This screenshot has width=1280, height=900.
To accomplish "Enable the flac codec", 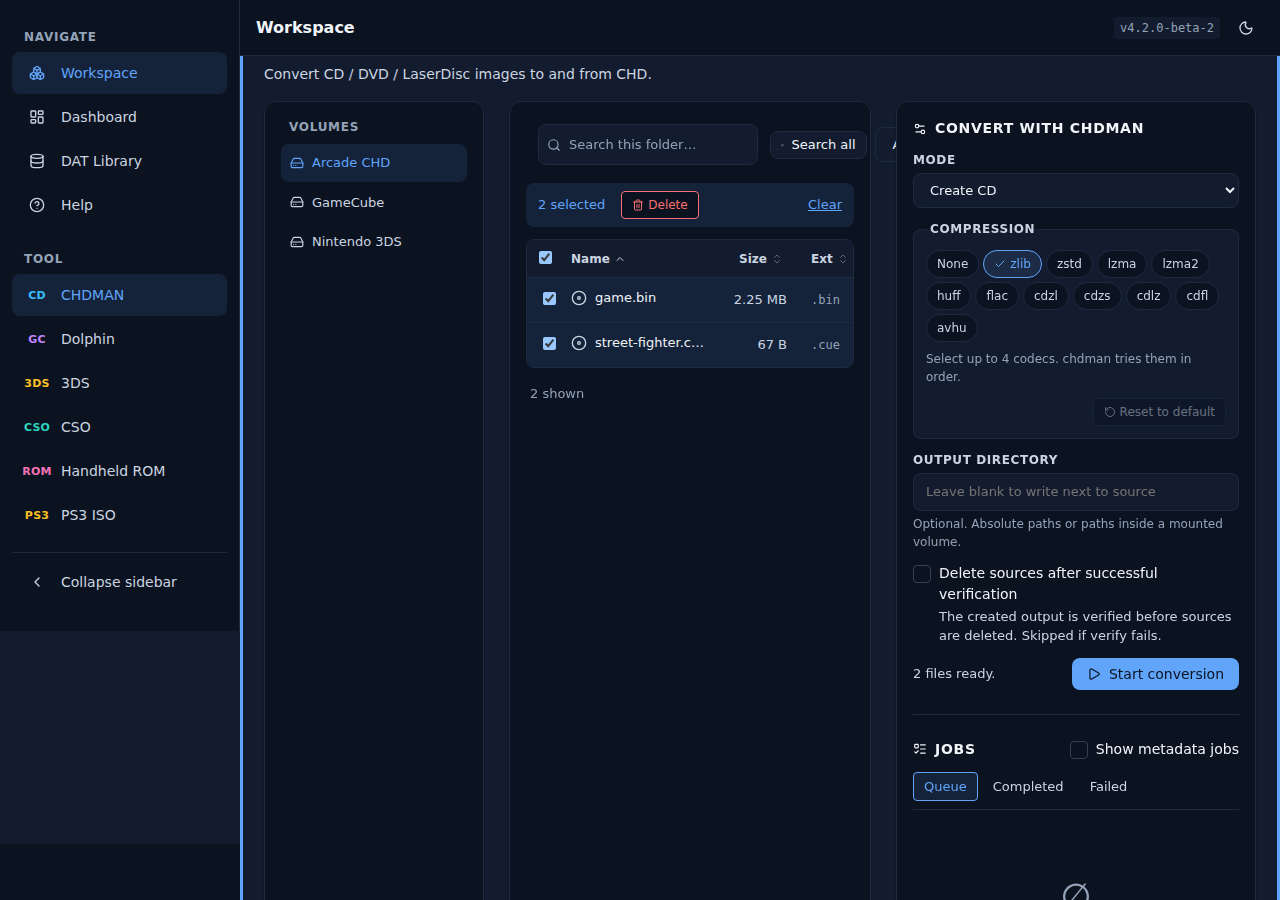I will 997,296.
